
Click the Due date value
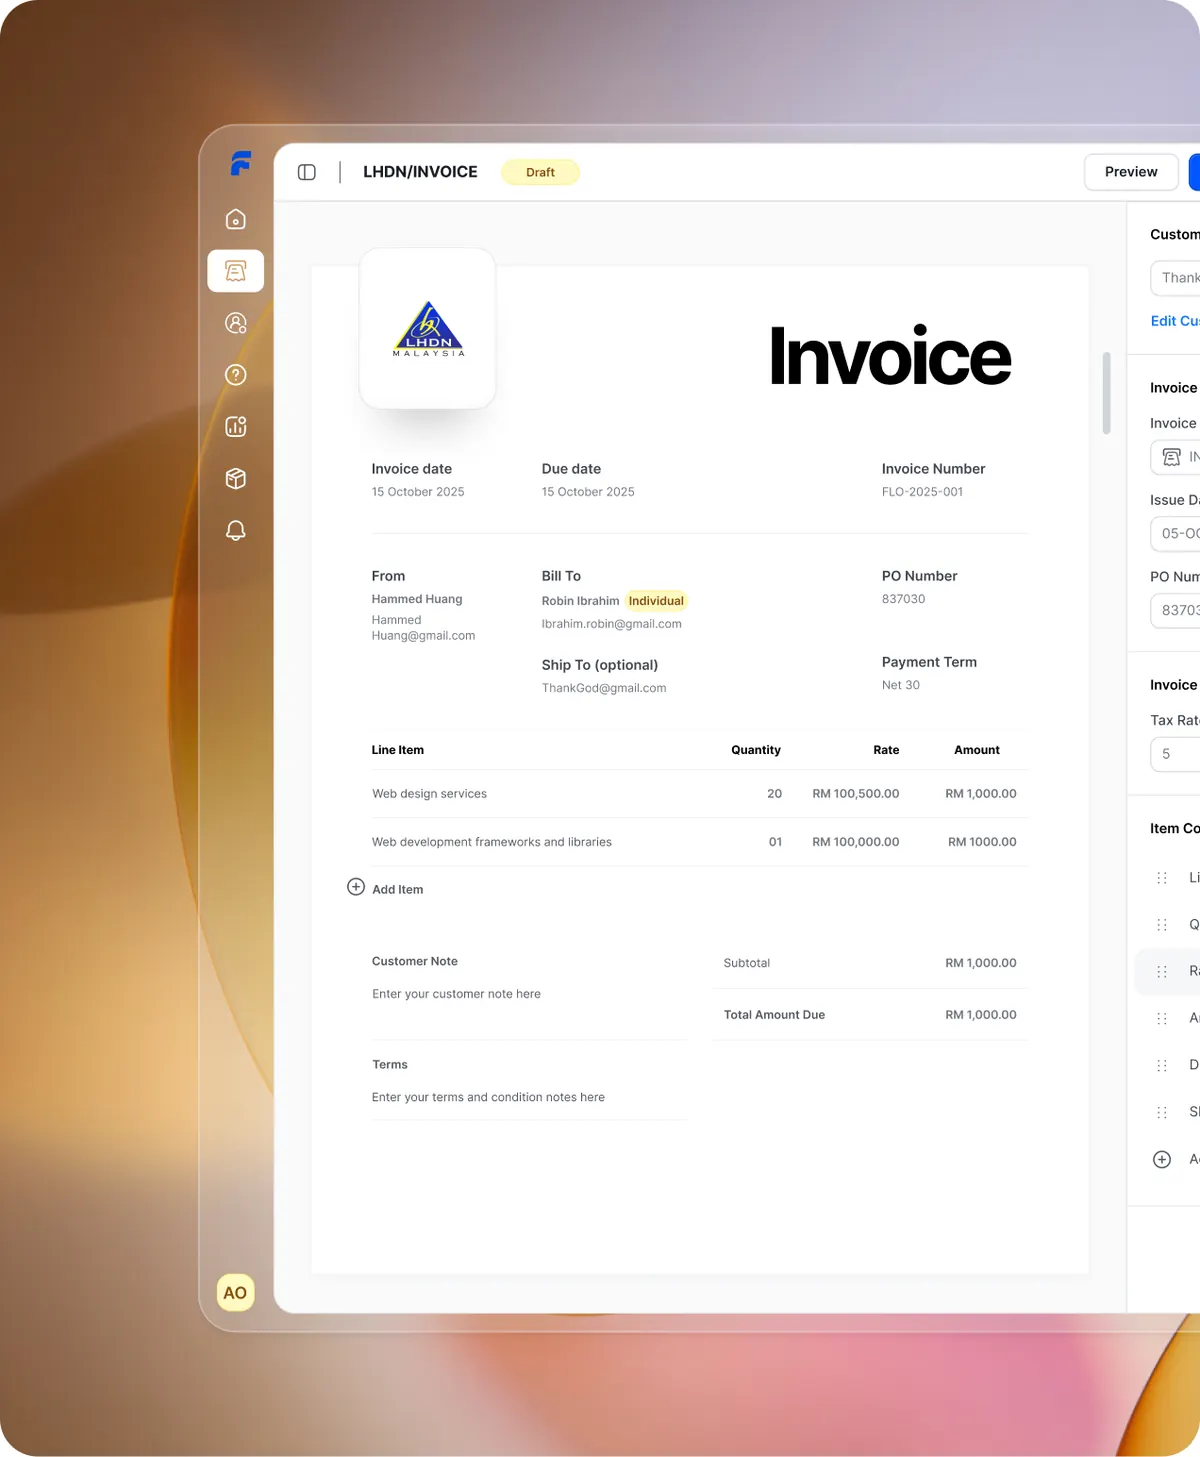pyautogui.click(x=588, y=492)
